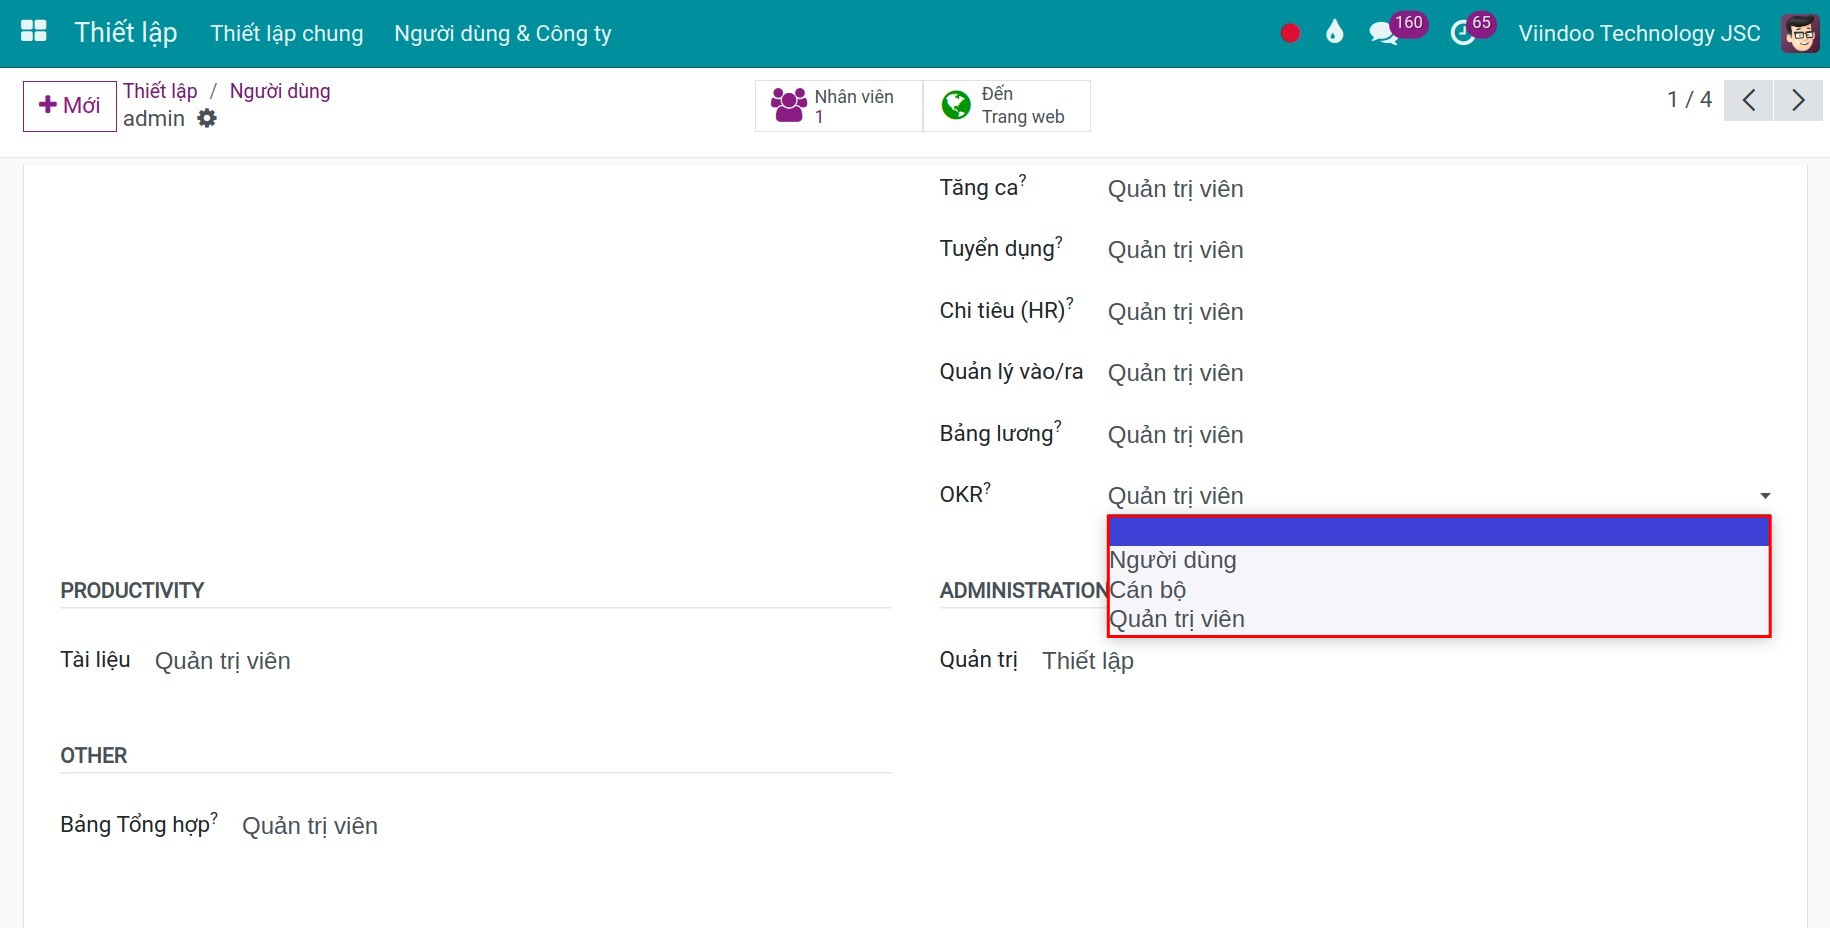Click the OTHER section heading
Image resolution: width=1830 pixels, height=928 pixels.
(x=94, y=756)
